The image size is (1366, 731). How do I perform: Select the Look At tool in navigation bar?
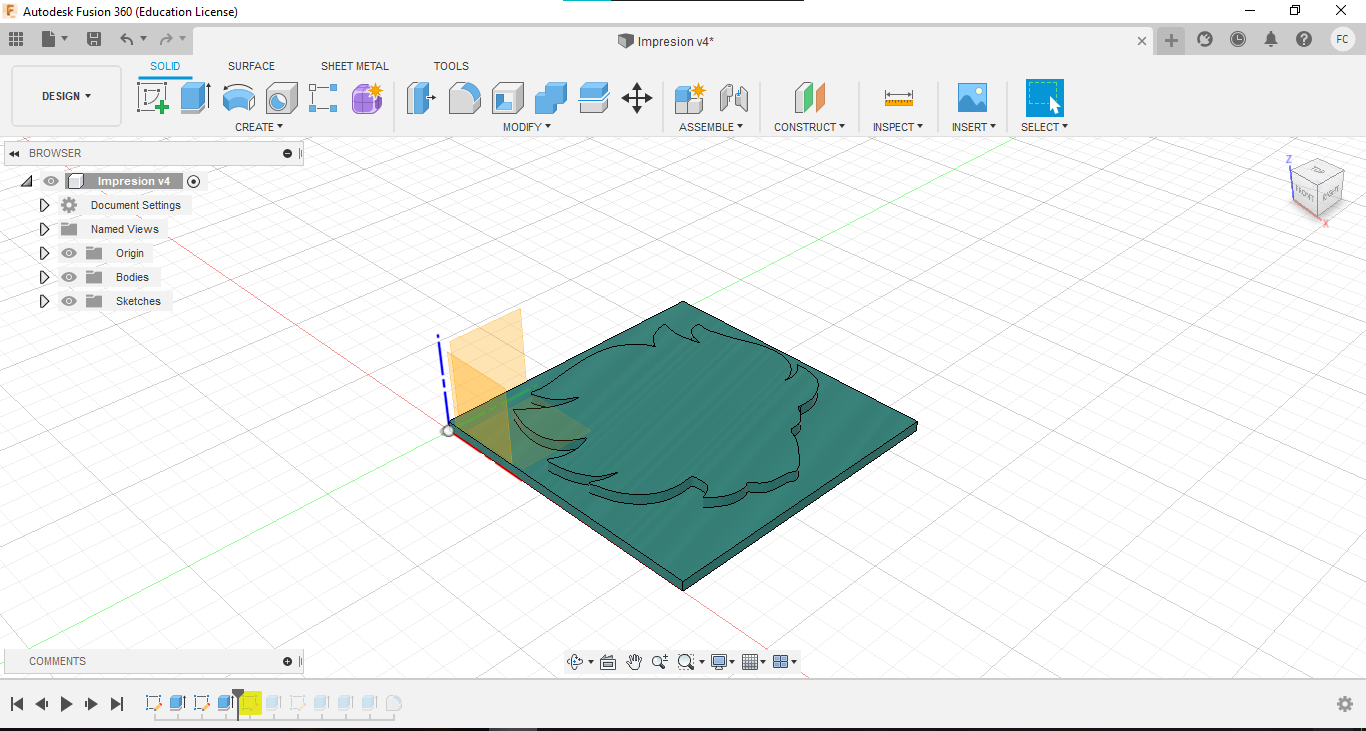[607, 662]
